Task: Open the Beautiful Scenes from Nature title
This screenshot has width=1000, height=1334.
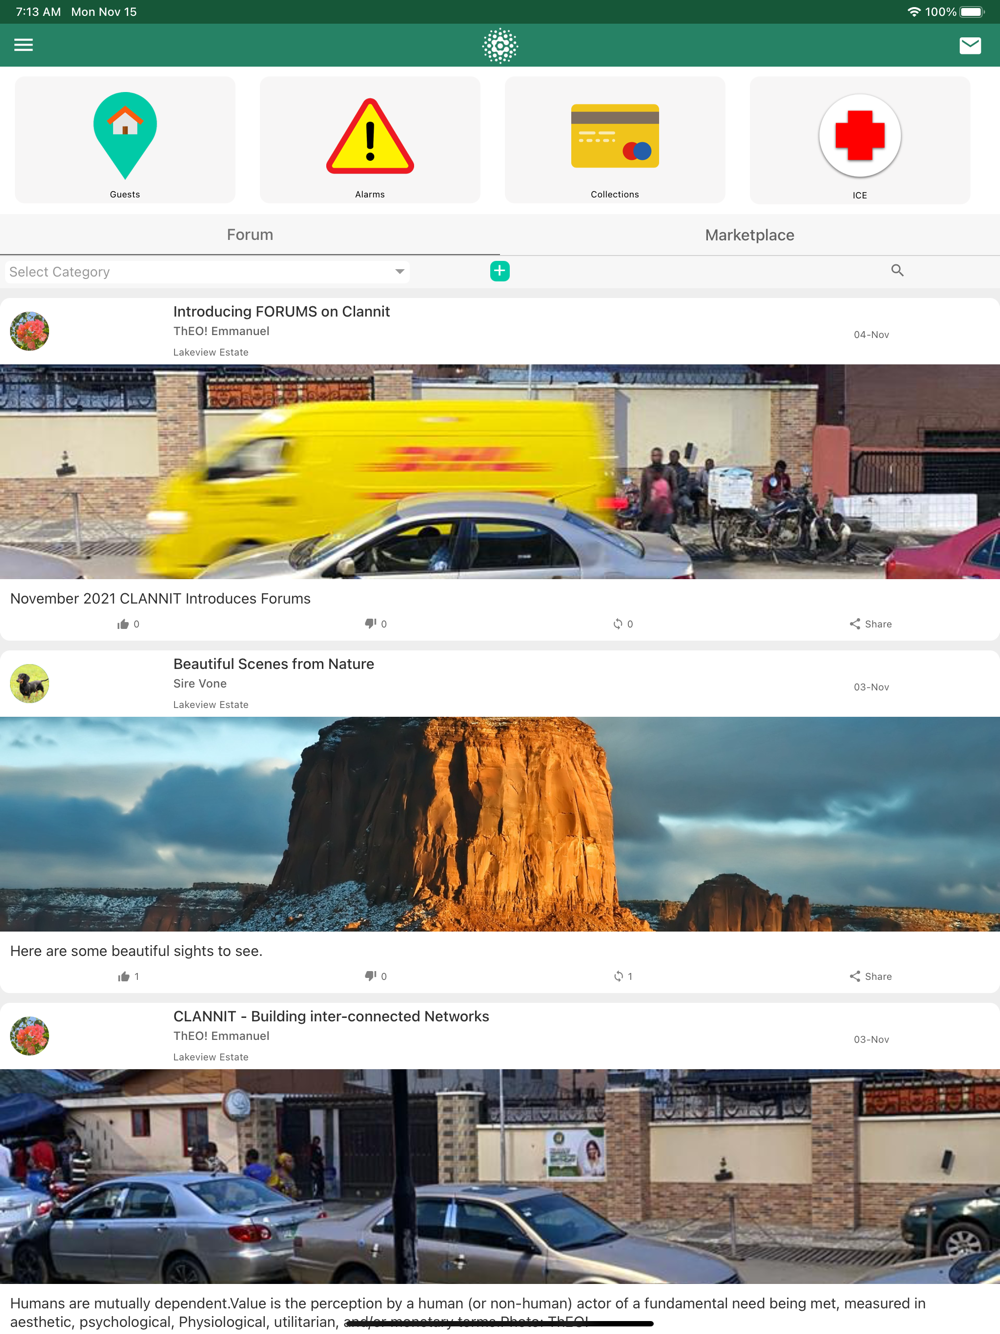Action: pyautogui.click(x=273, y=664)
